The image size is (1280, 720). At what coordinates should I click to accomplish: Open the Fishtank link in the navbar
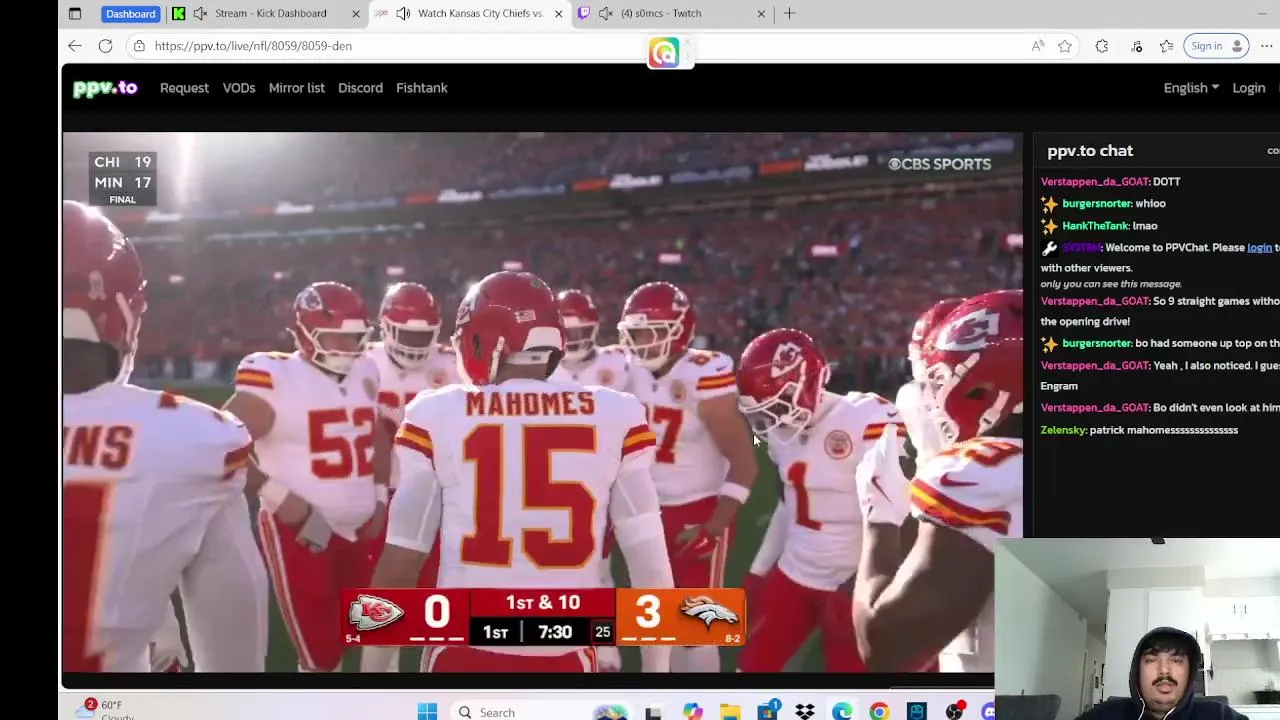[422, 88]
